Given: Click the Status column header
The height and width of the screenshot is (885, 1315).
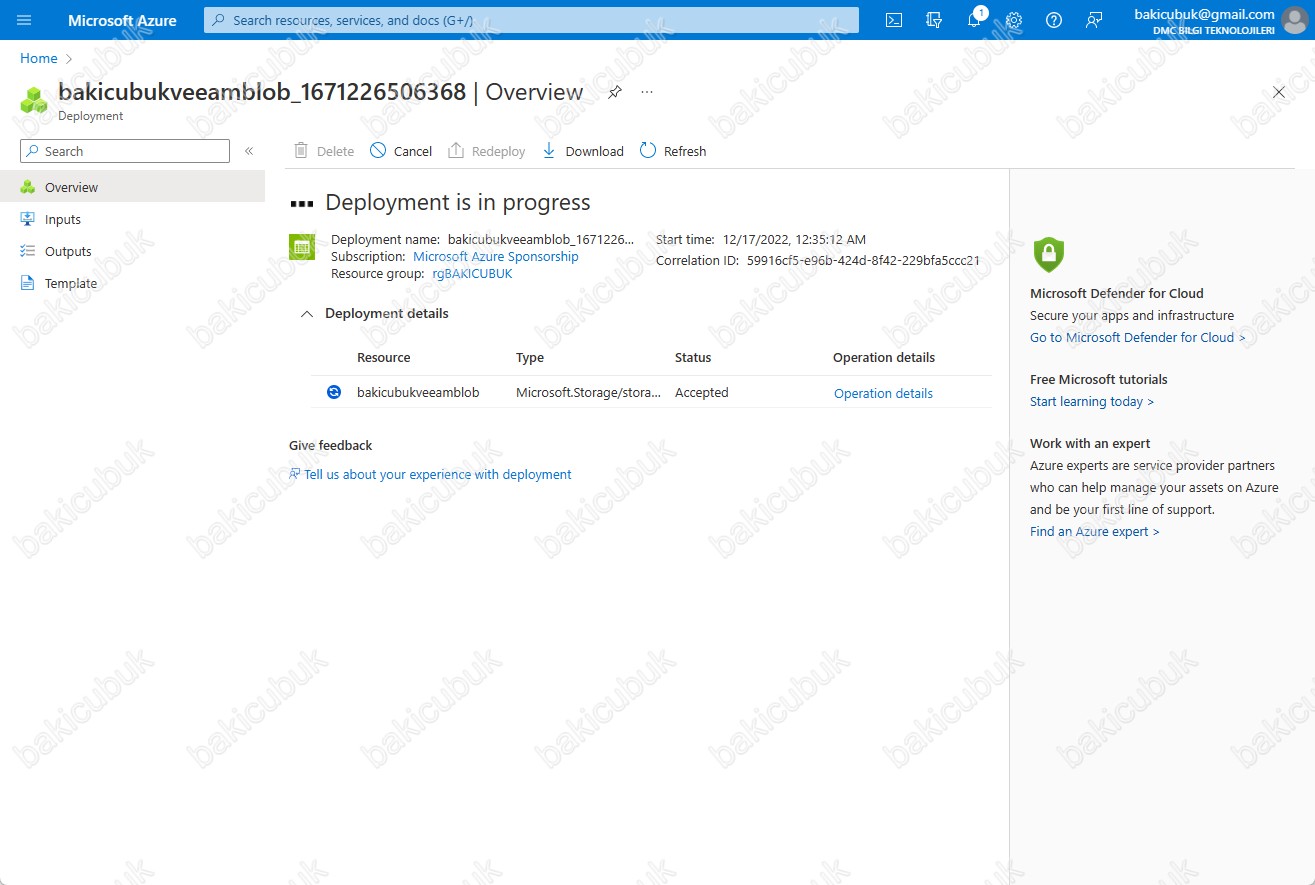Looking at the screenshot, I should tap(693, 357).
